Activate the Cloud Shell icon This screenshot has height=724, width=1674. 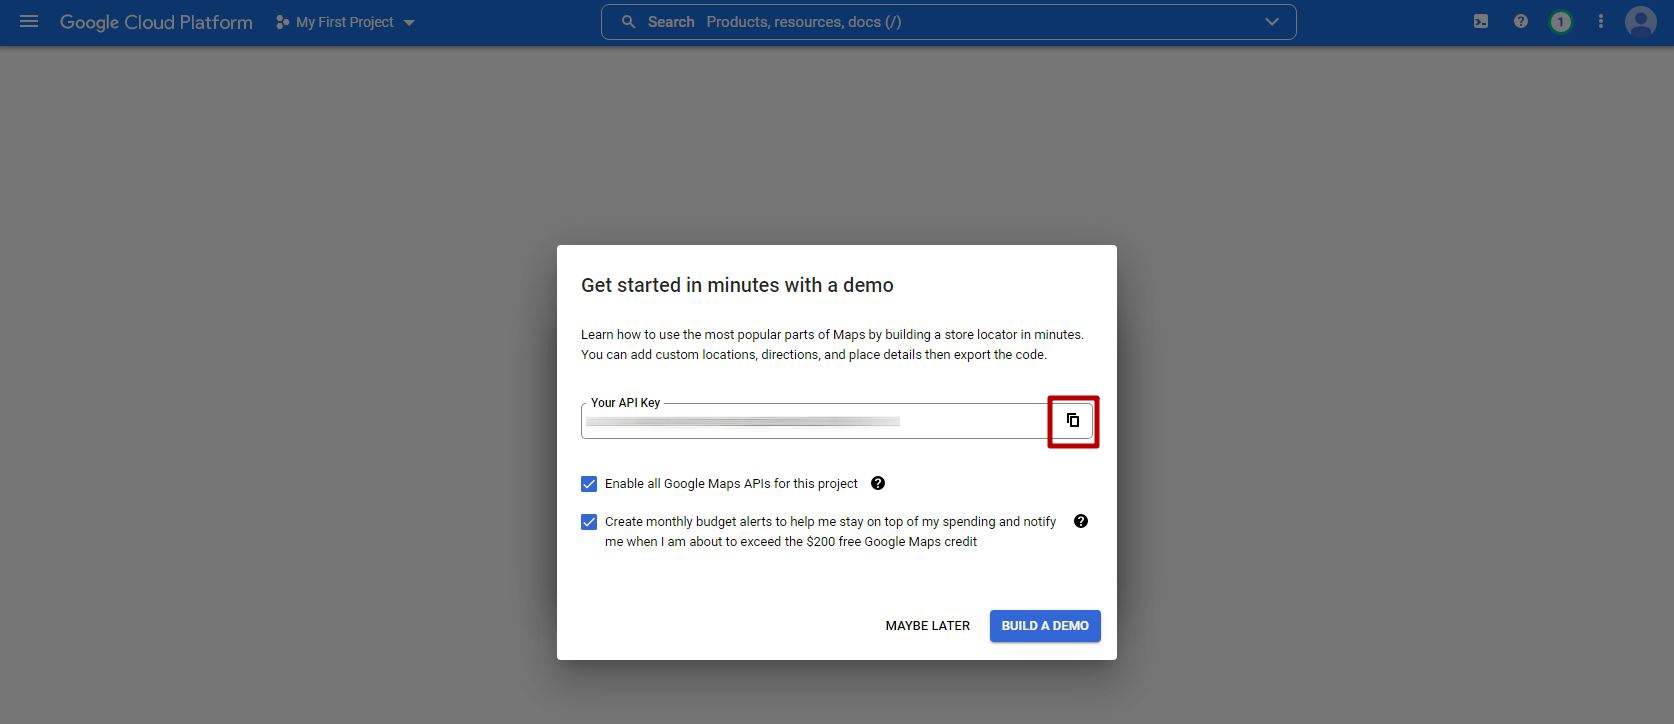[x=1481, y=21]
